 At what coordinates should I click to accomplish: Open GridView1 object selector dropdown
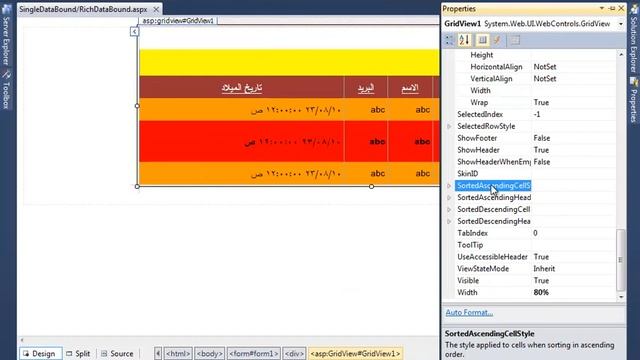621,24
